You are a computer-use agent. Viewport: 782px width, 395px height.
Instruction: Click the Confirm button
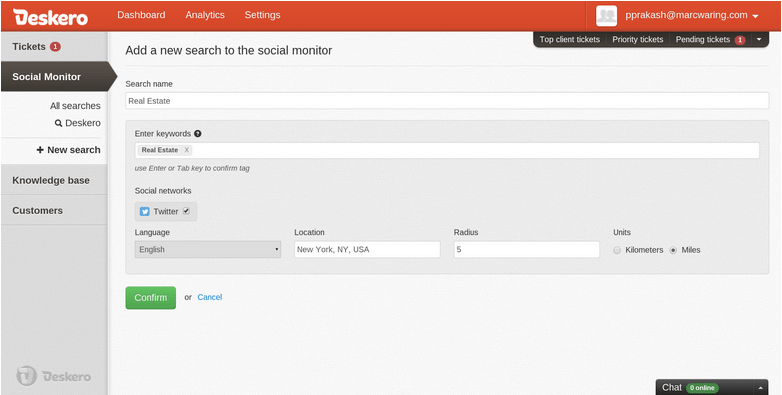point(151,298)
